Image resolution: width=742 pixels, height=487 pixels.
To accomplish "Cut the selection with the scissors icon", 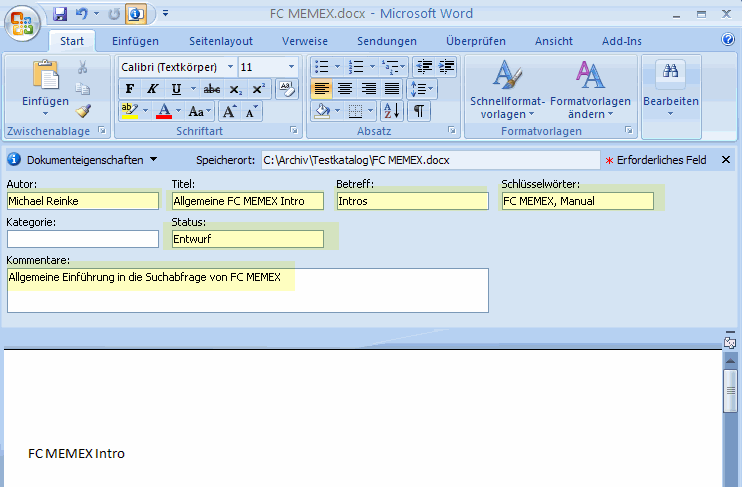I will coord(83,67).
